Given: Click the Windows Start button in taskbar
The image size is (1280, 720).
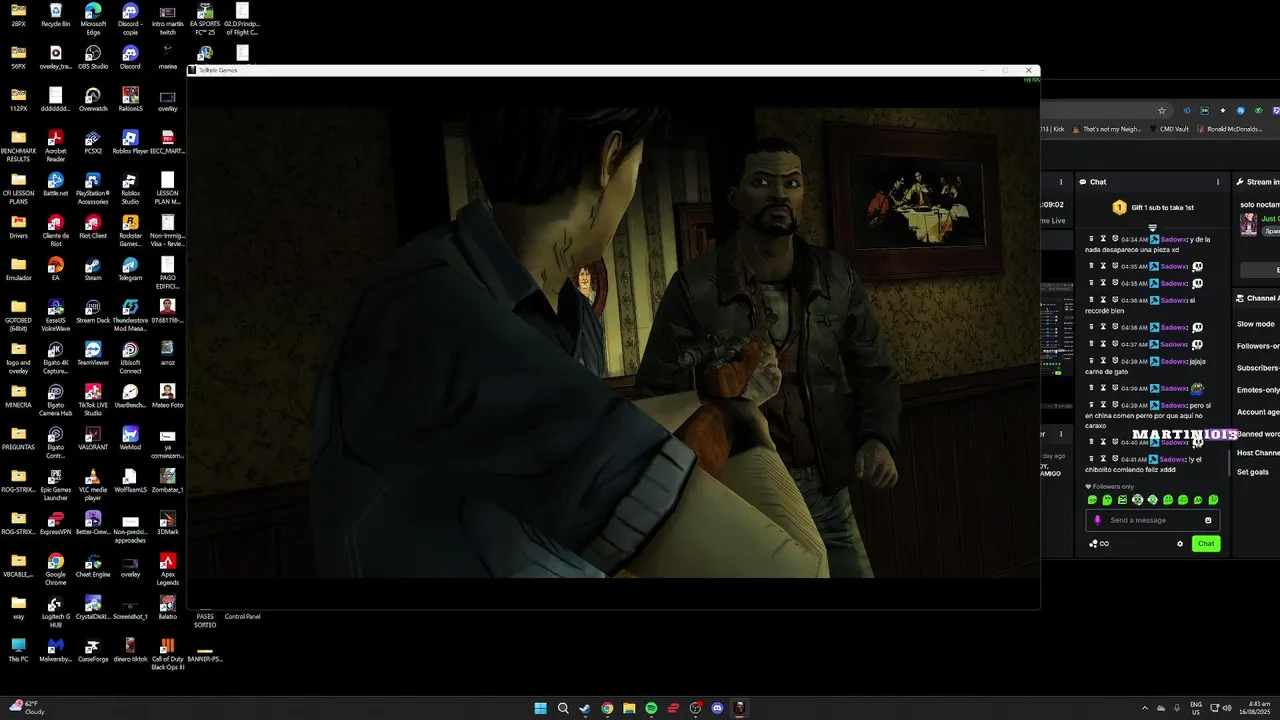Looking at the screenshot, I should 541,708.
